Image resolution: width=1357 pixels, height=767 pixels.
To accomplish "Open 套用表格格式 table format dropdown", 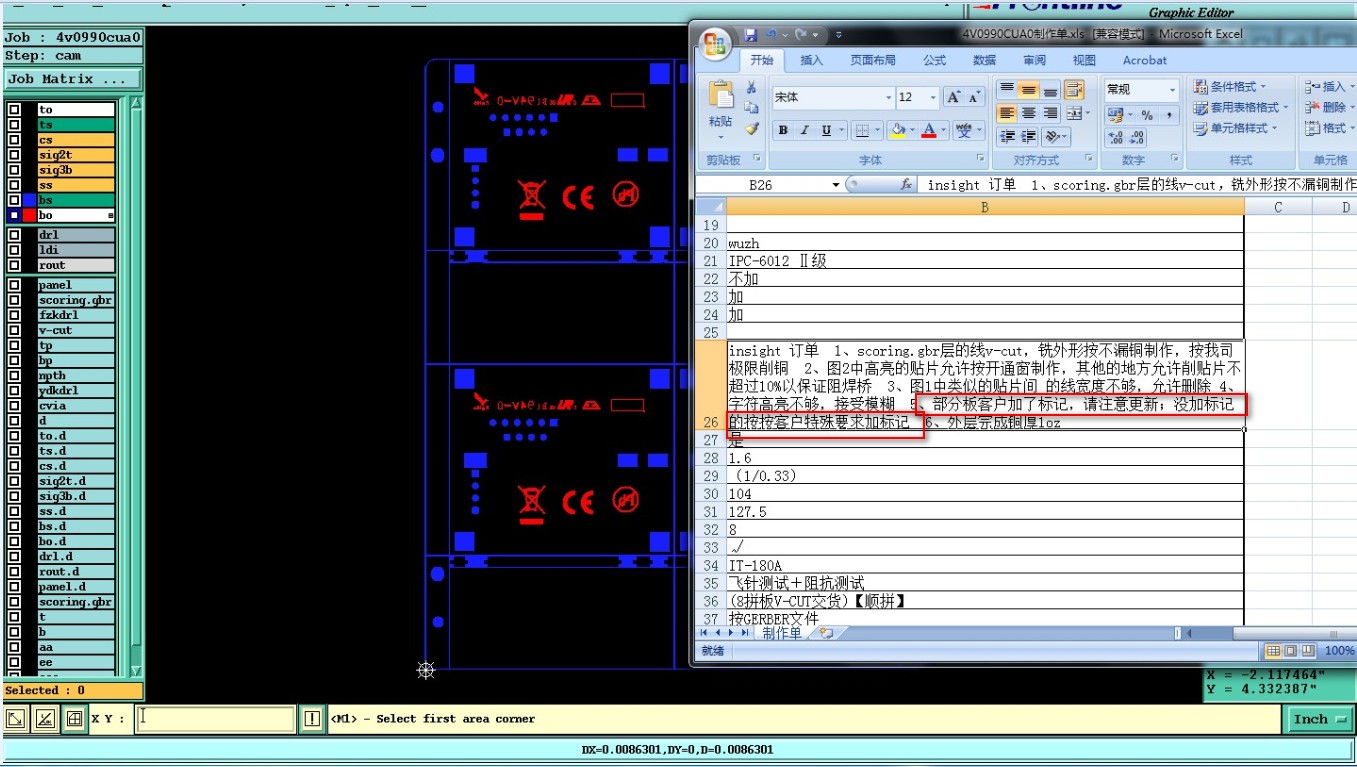I will point(1241,107).
